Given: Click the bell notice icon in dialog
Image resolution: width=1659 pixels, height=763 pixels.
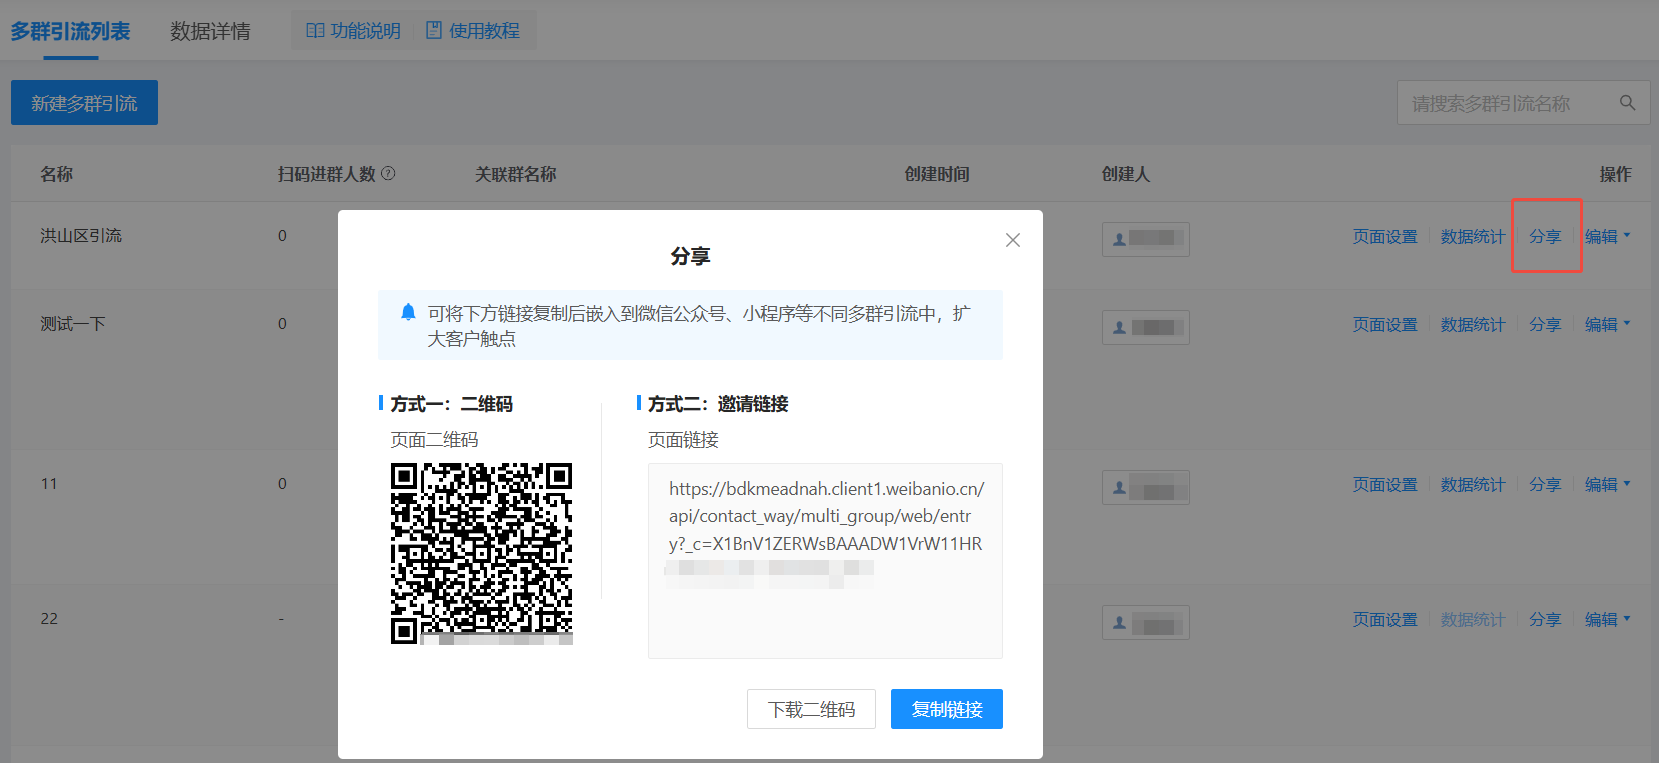Looking at the screenshot, I should tap(408, 312).
